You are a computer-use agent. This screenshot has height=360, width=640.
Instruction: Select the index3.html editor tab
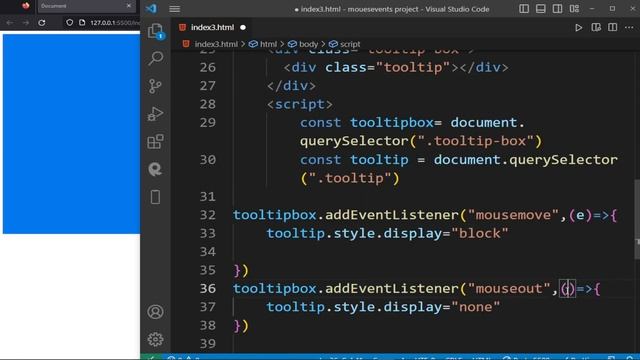(213, 27)
